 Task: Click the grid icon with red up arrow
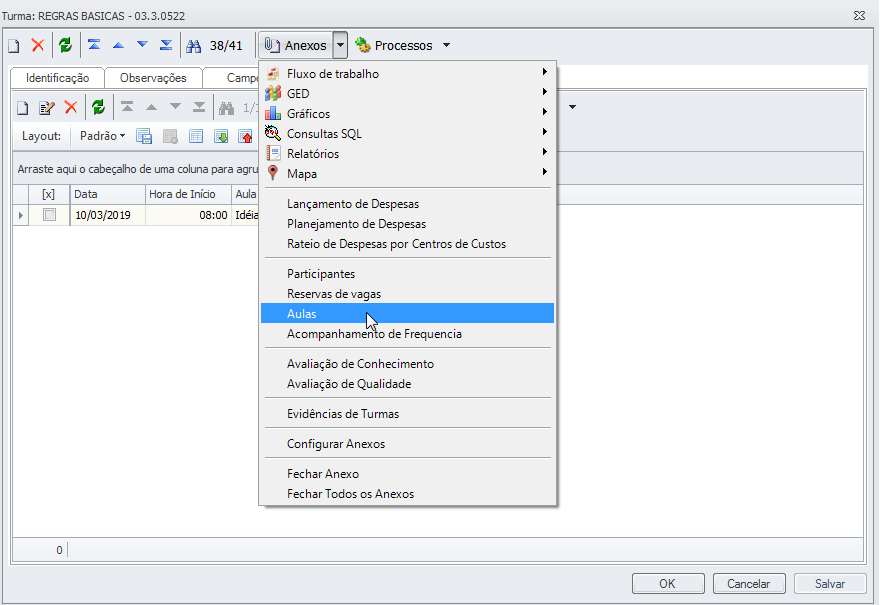[245, 136]
